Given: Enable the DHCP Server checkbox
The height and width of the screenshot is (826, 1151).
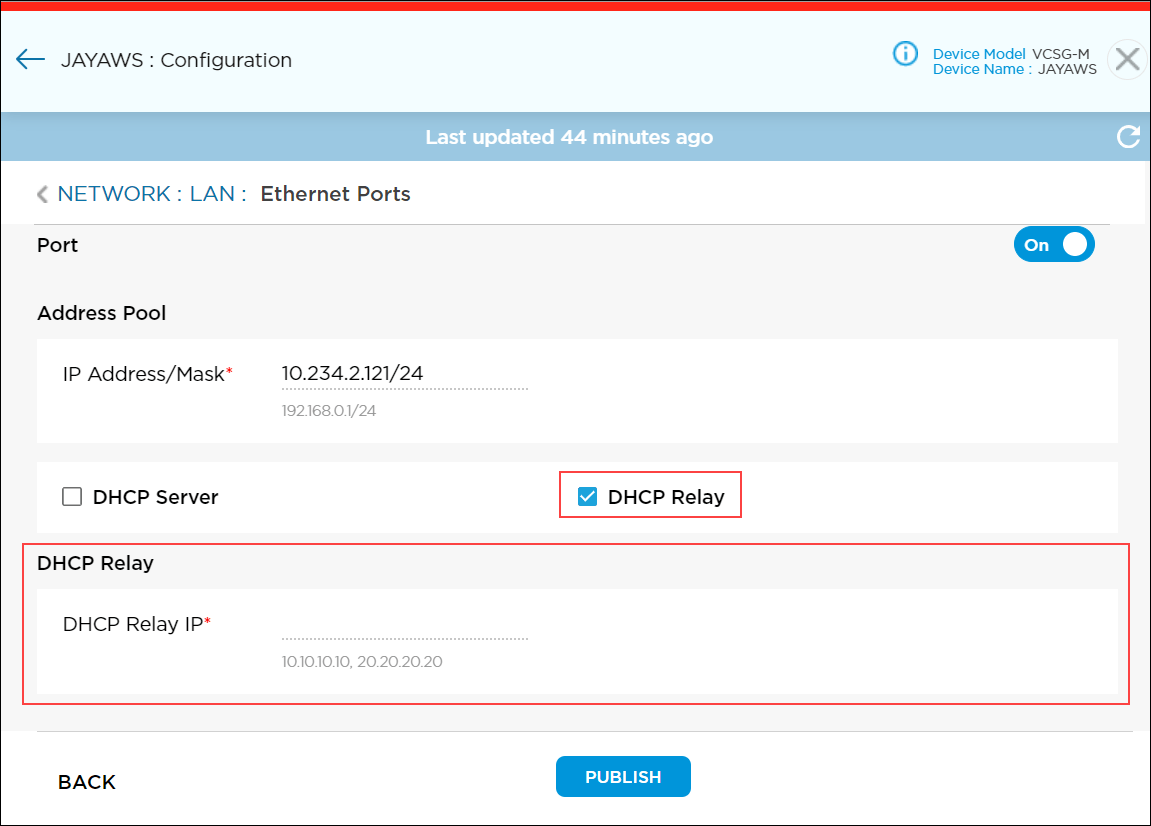Looking at the screenshot, I should (x=71, y=495).
